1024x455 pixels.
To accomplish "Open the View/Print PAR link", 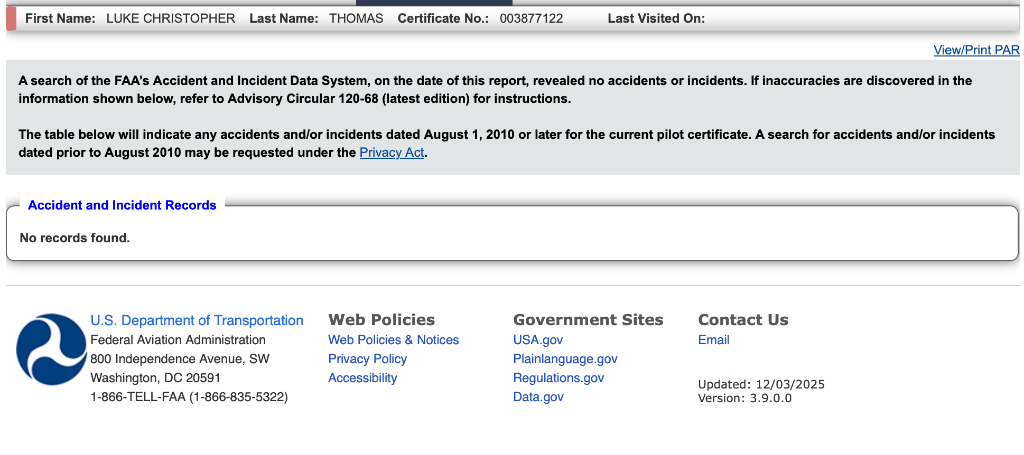I will point(976,50).
